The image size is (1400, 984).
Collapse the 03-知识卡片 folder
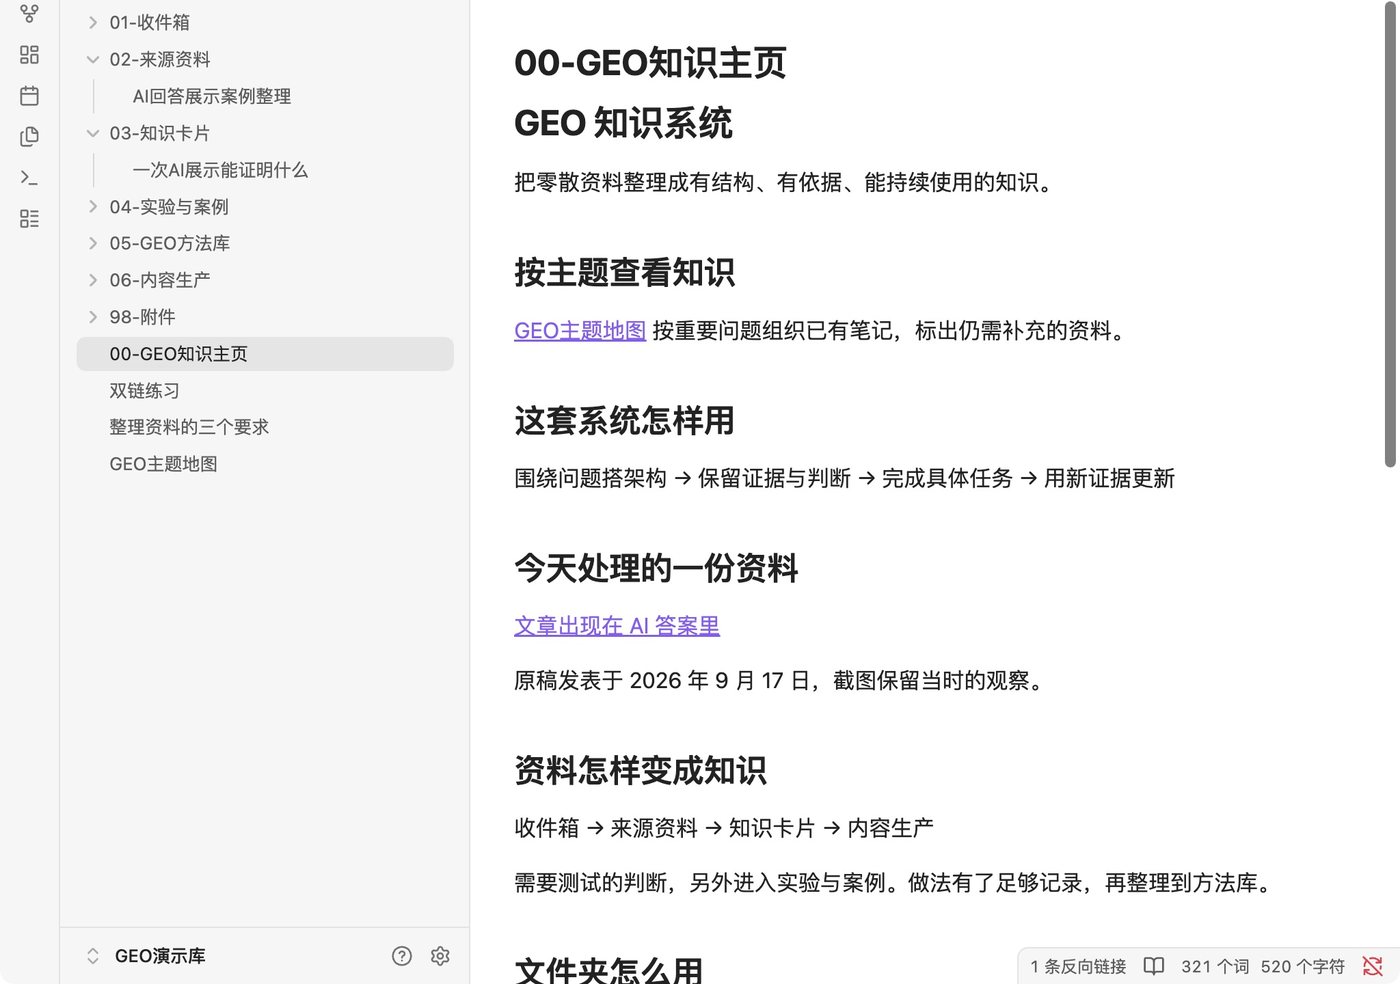(x=93, y=133)
